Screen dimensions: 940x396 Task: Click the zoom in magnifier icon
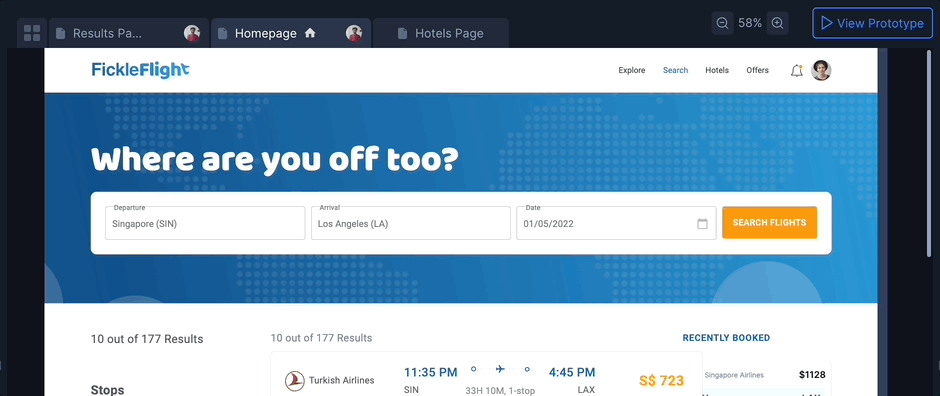(777, 23)
